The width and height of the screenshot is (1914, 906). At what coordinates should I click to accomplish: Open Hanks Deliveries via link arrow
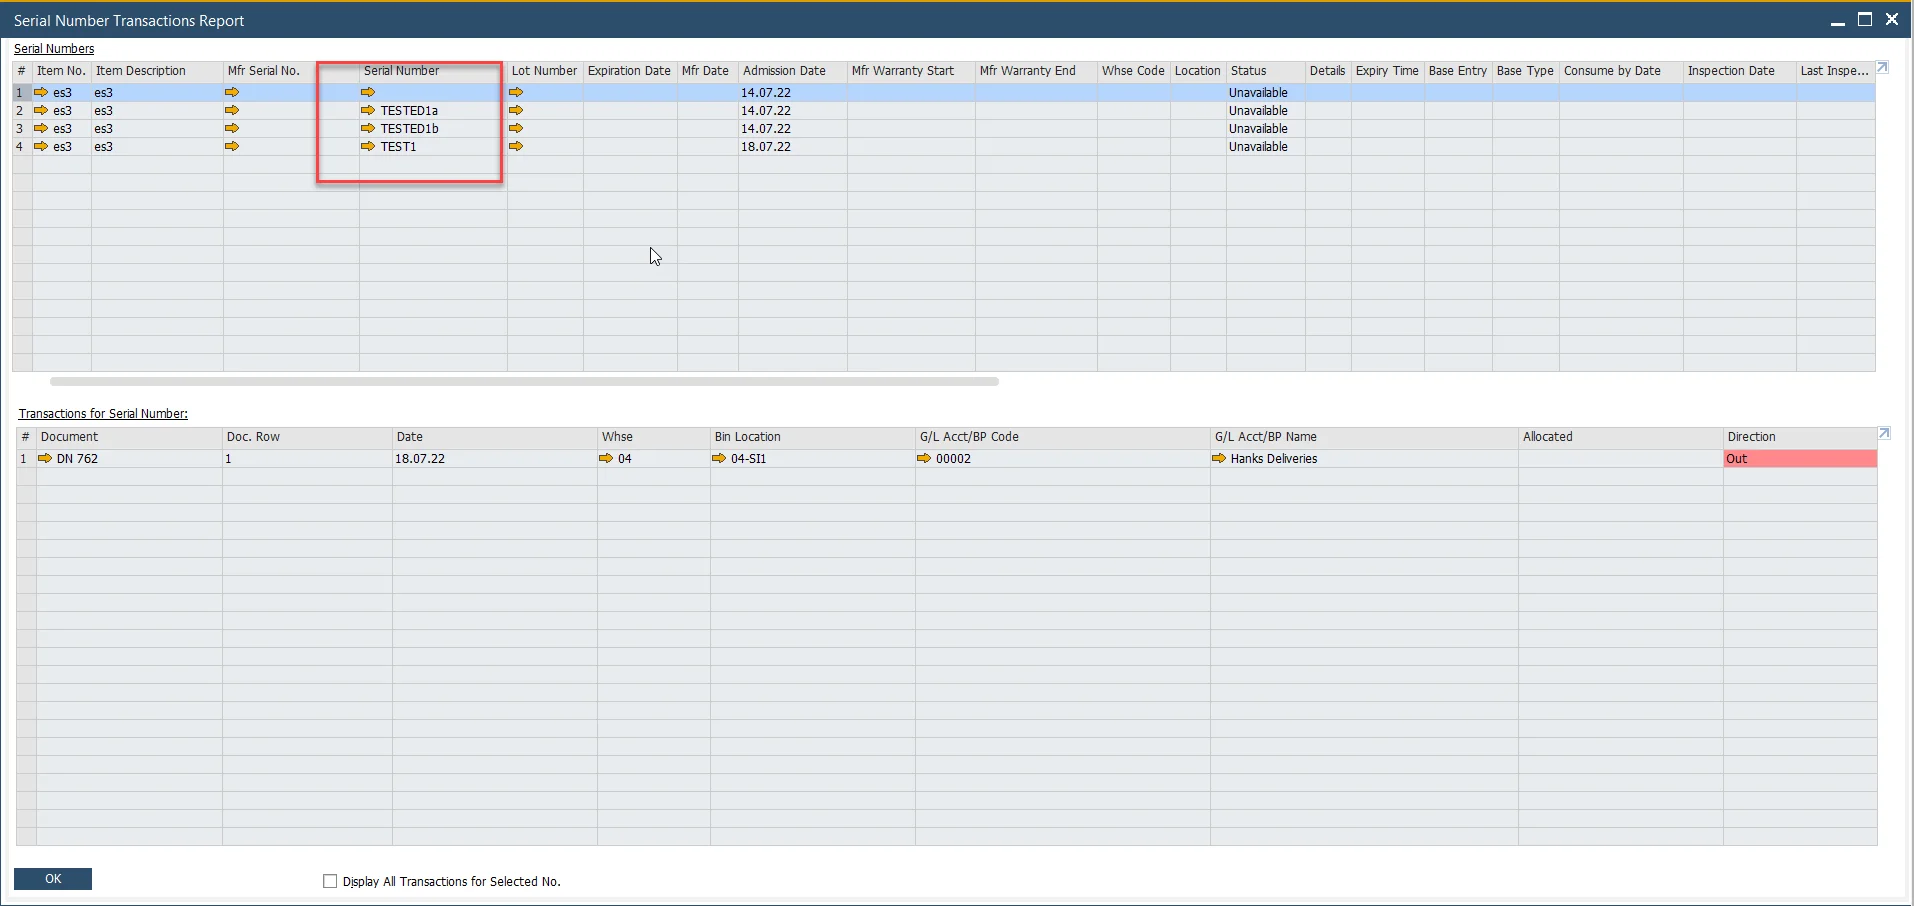(x=1219, y=458)
